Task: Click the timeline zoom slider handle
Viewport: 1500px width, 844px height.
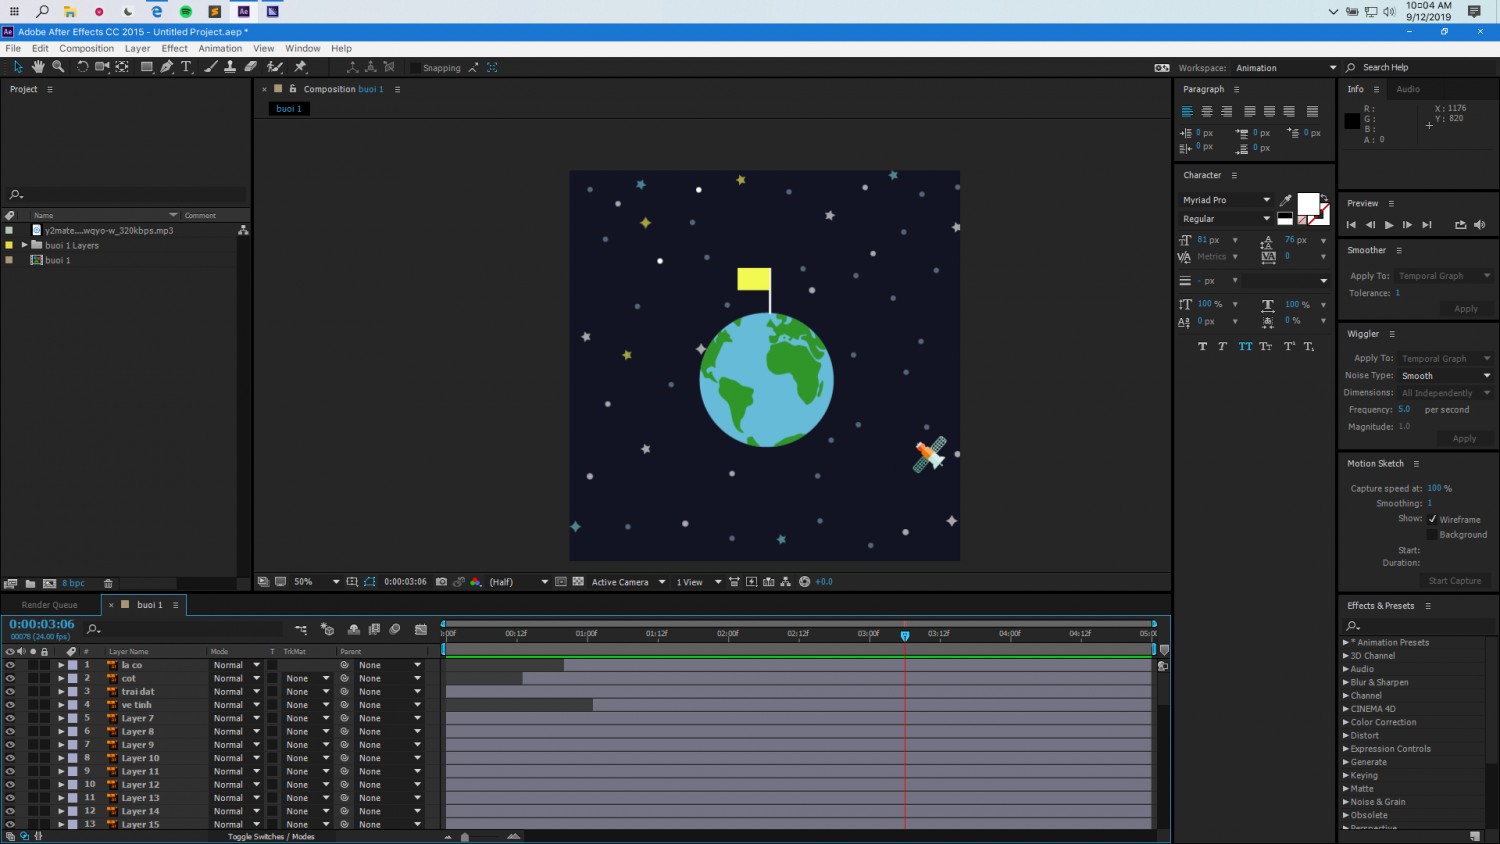Action: [464, 837]
